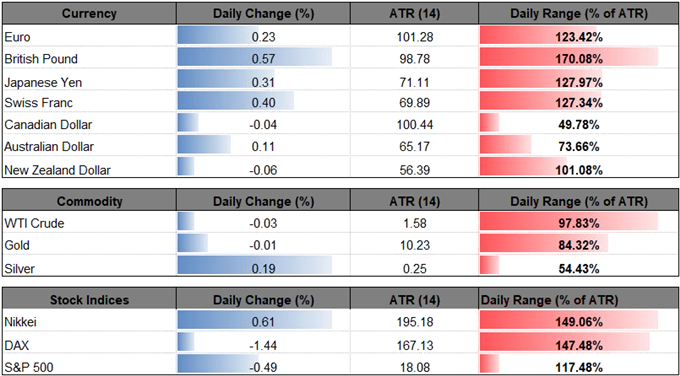The width and height of the screenshot is (680, 376).
Task: Select Australian Dollar row label
Action: [49, 147]
